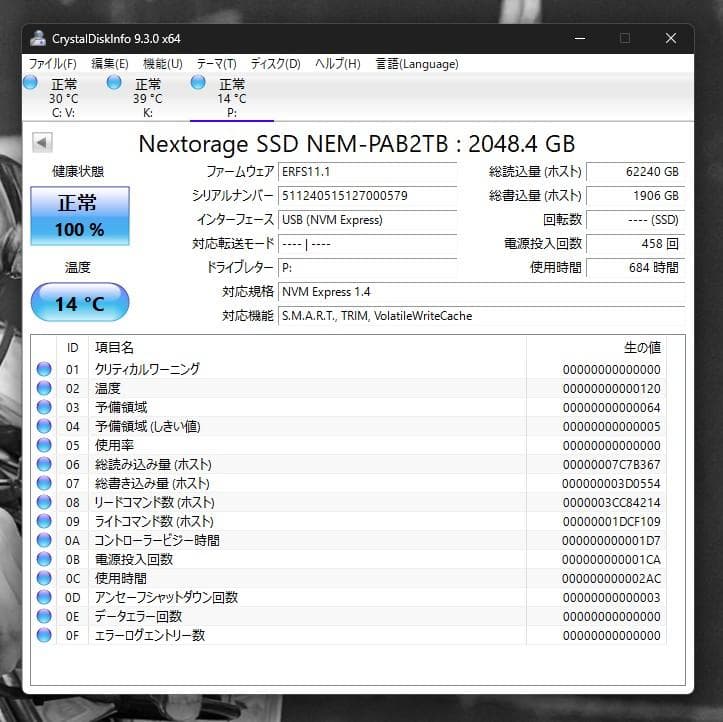
Task: Click blue status icon for row 0A
Action: click(44, 540)
